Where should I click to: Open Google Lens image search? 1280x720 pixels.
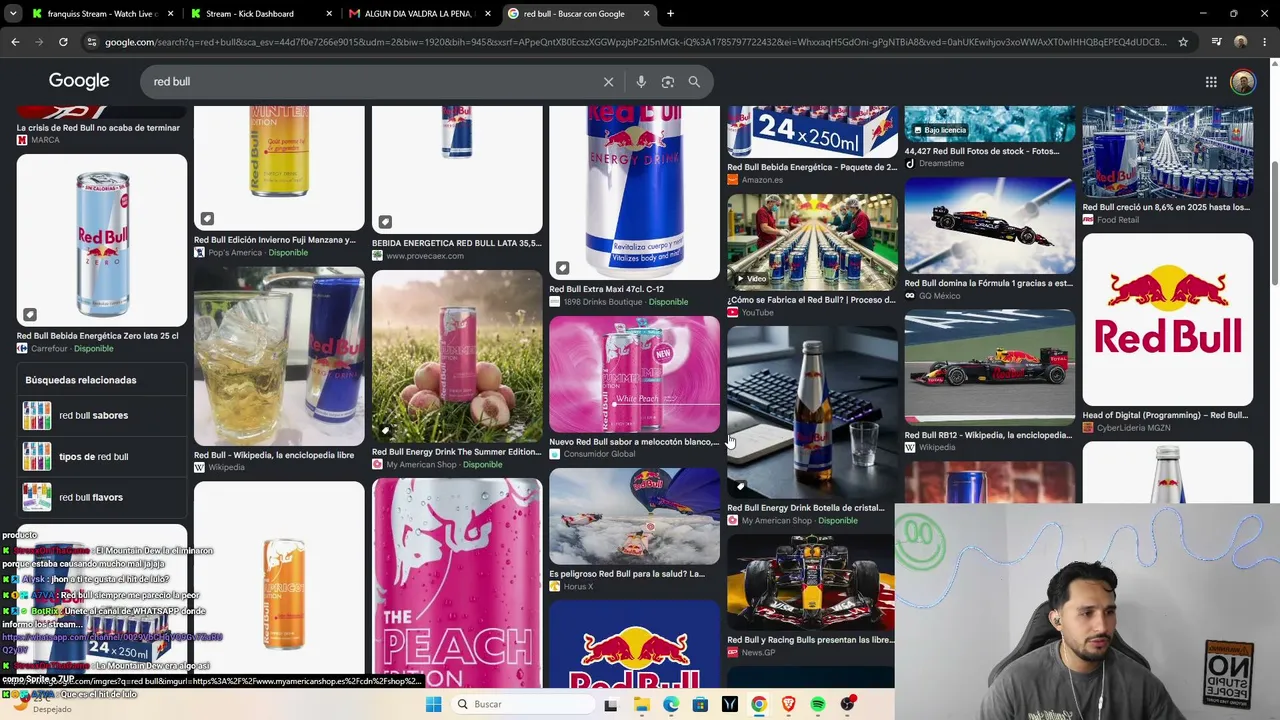[x=668, y=82]
